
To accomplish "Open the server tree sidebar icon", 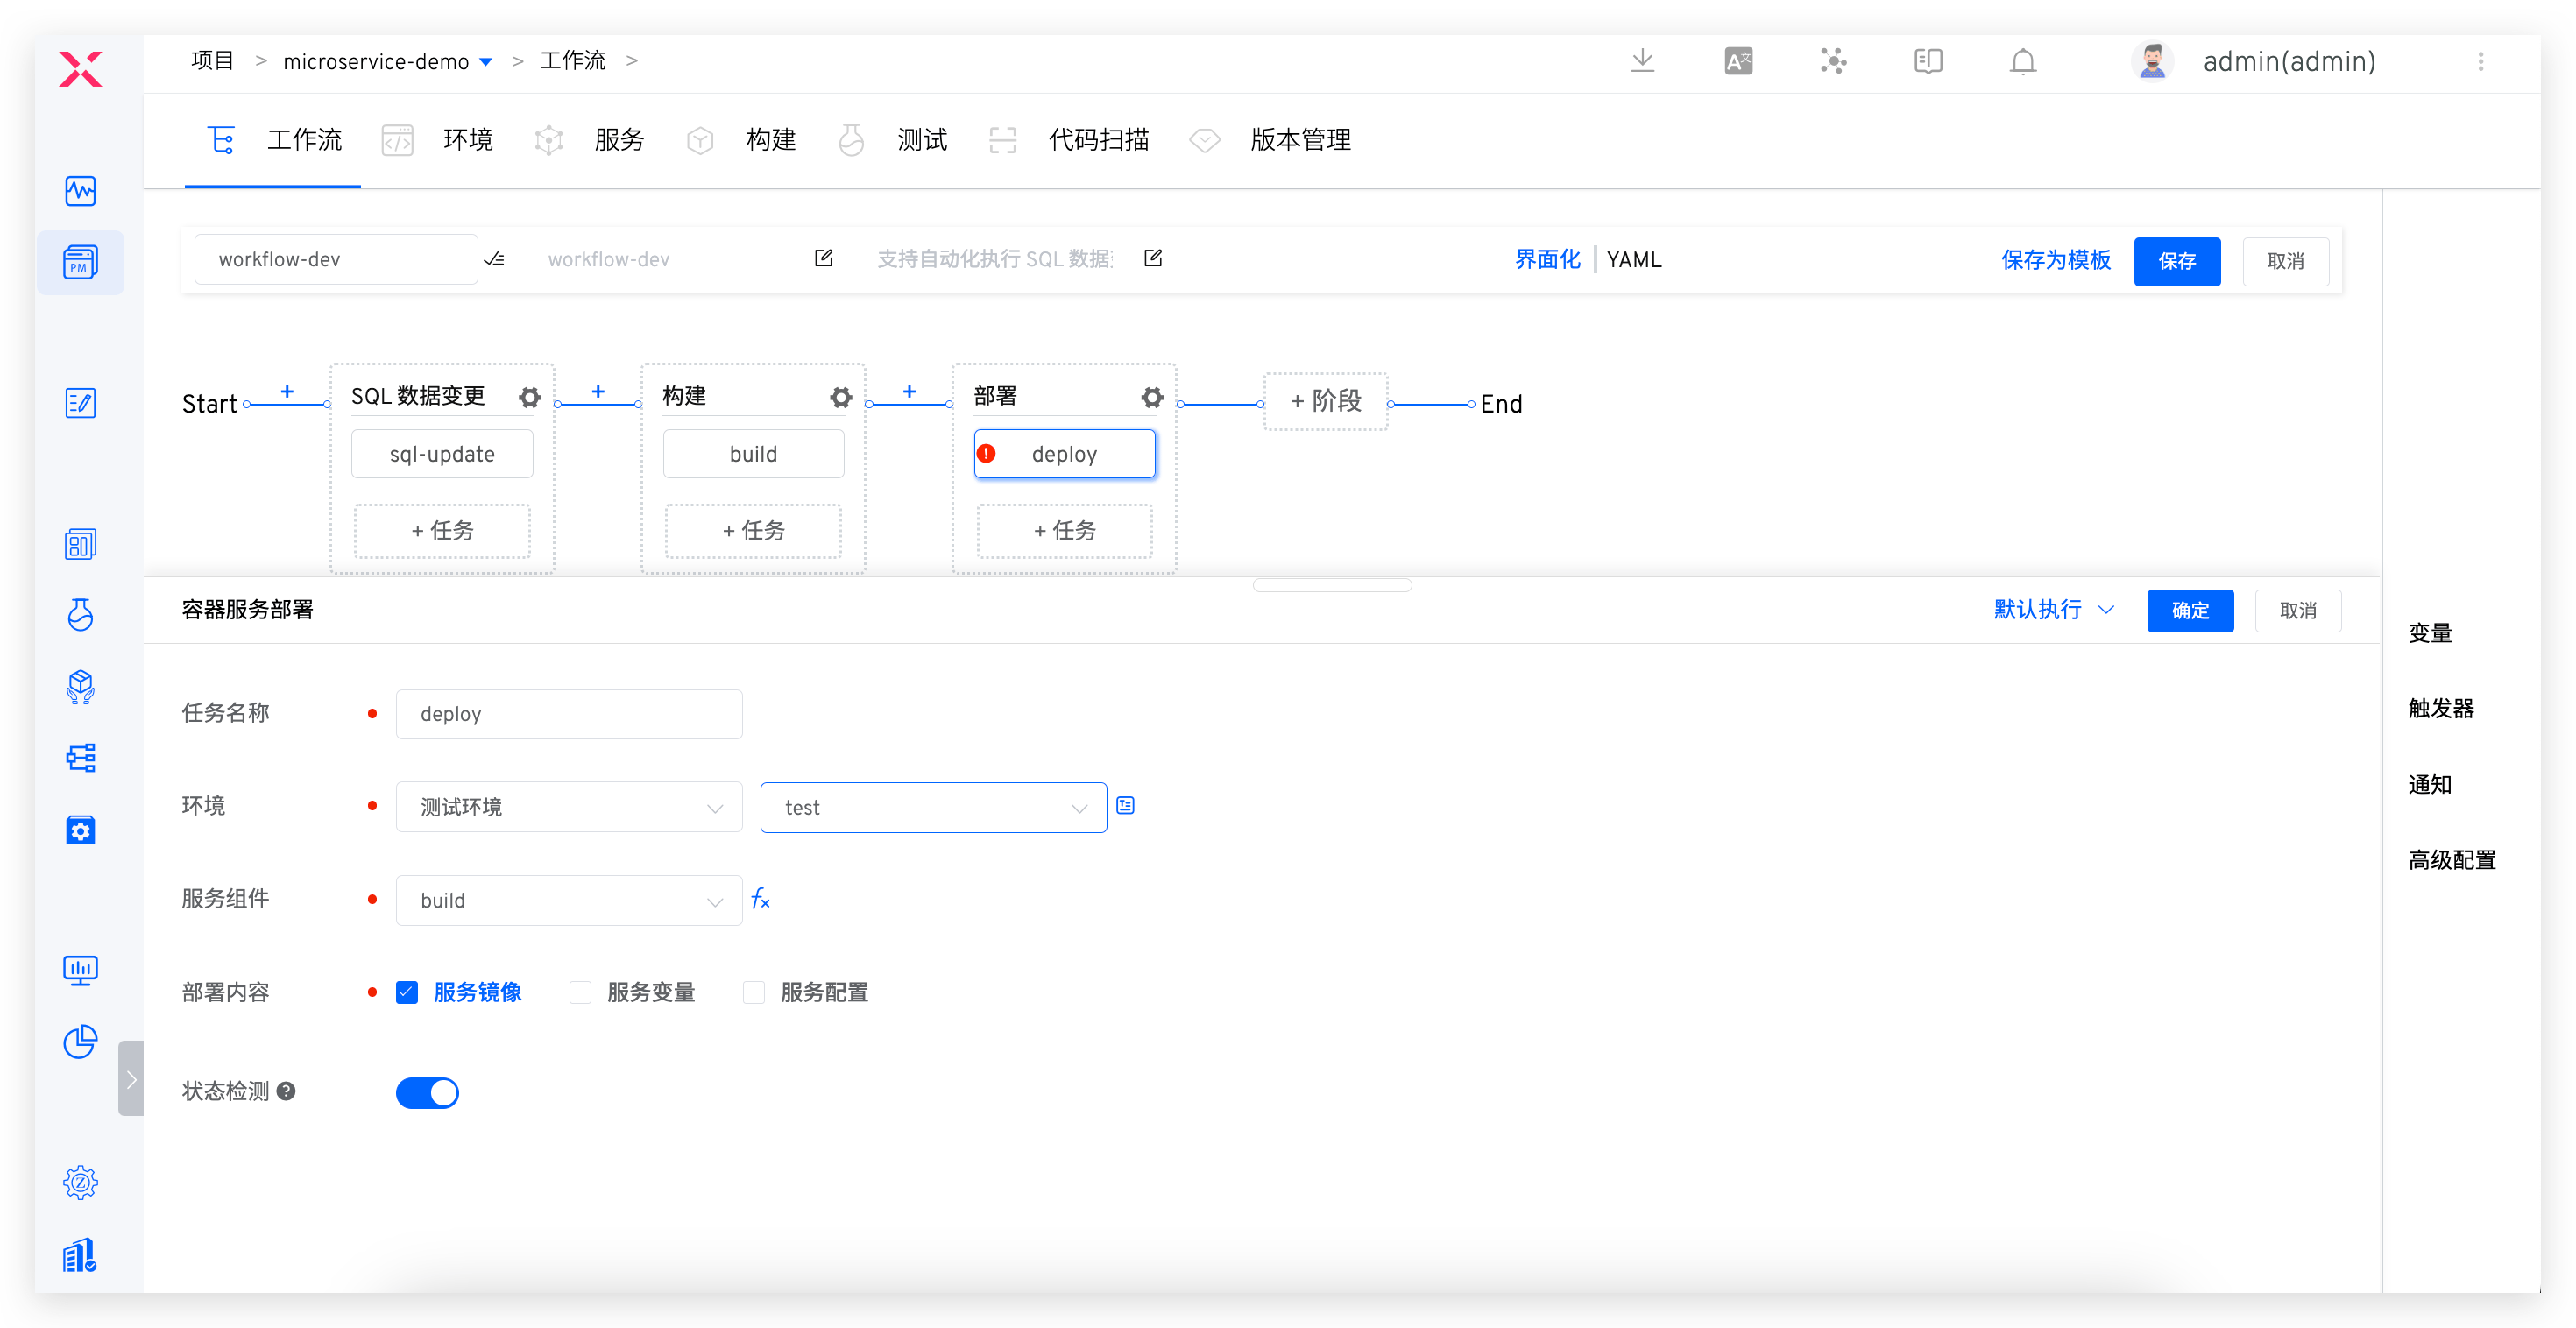I will tap(80, 758).
